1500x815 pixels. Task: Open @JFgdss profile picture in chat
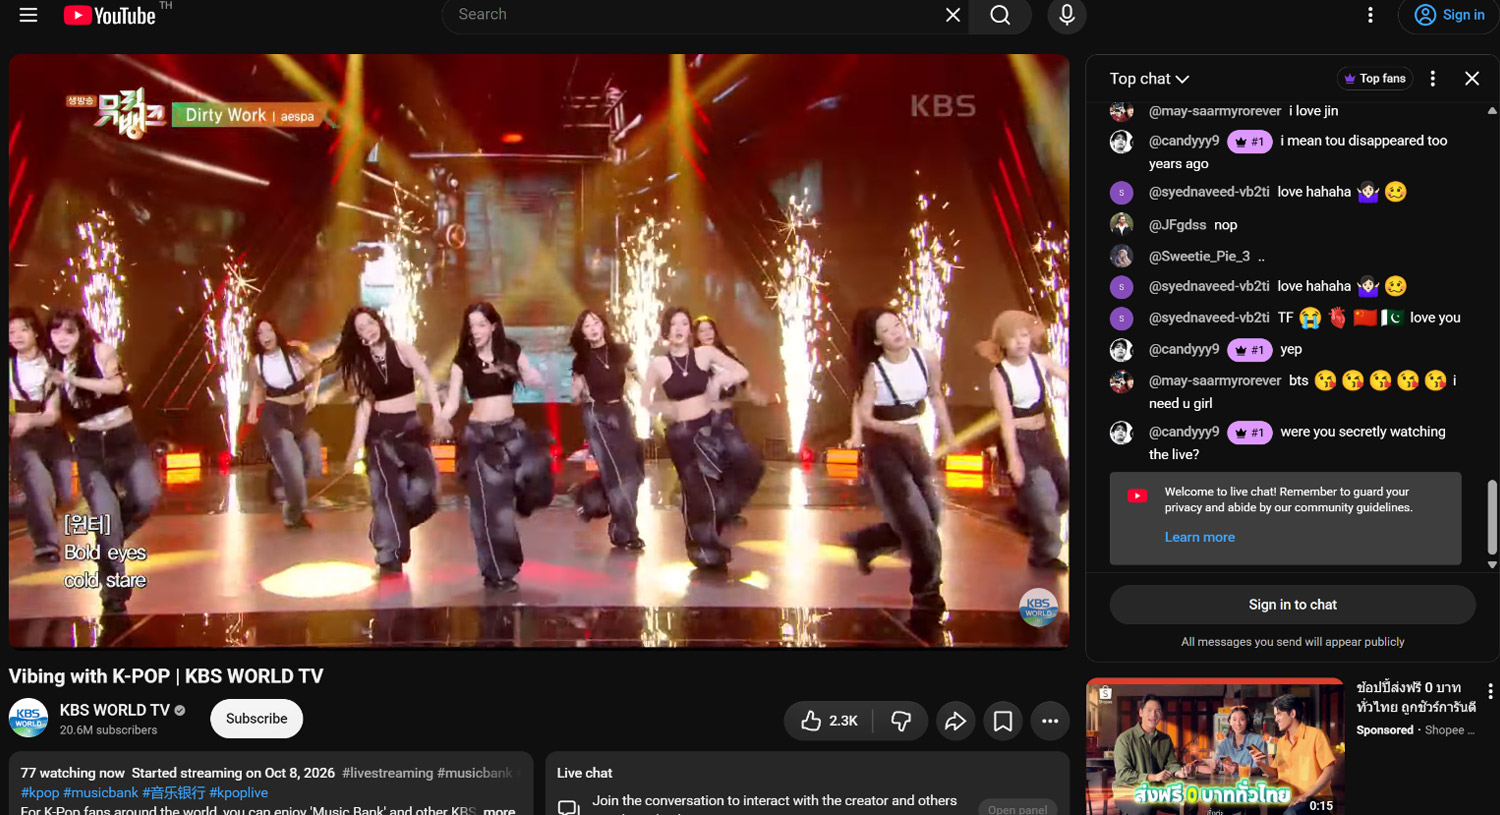(x=1121, y=224)
